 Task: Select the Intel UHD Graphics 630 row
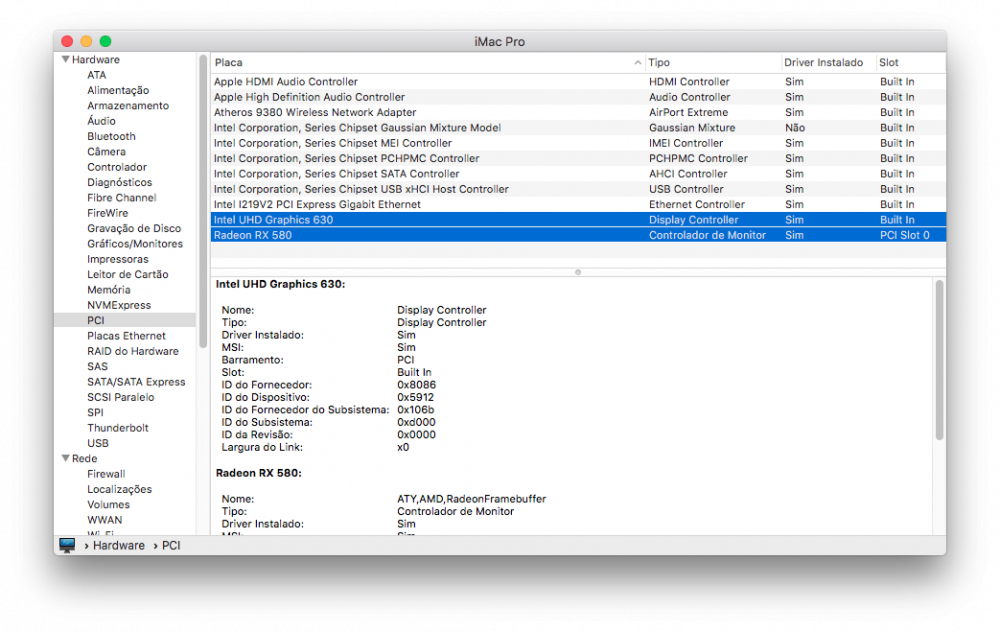click(x=578, y=219)
